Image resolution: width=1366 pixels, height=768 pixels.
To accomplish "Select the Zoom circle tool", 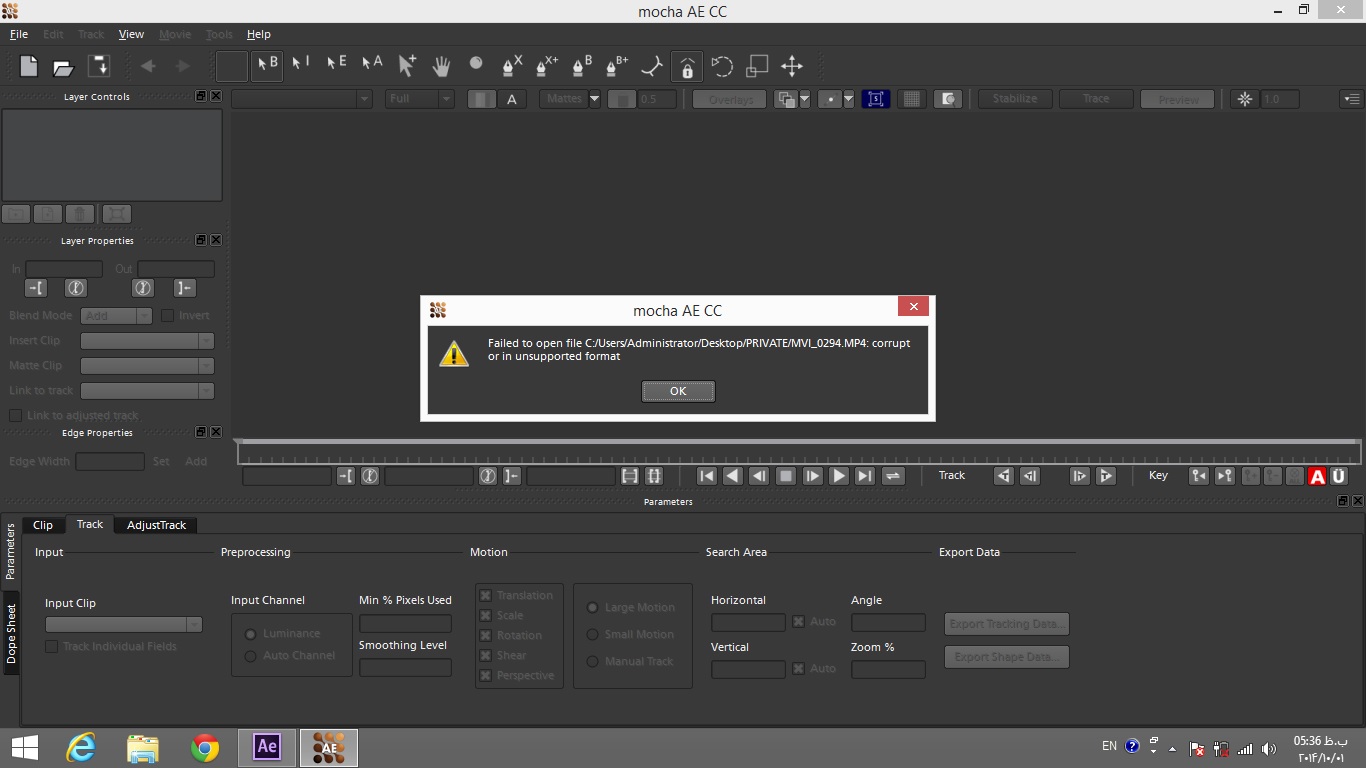I will point(476,63).
